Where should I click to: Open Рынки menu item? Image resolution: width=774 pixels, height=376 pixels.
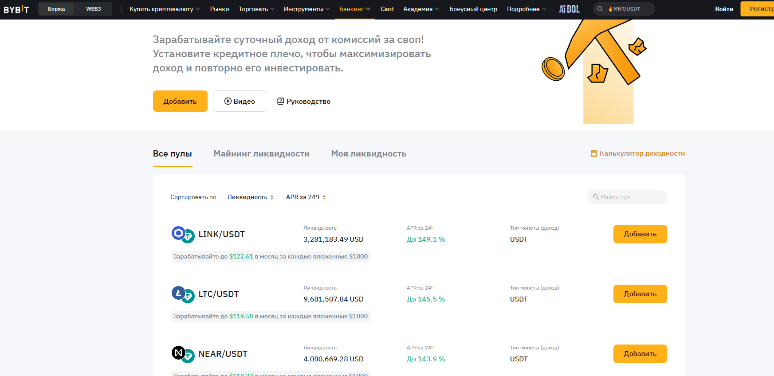coord(219,9)
